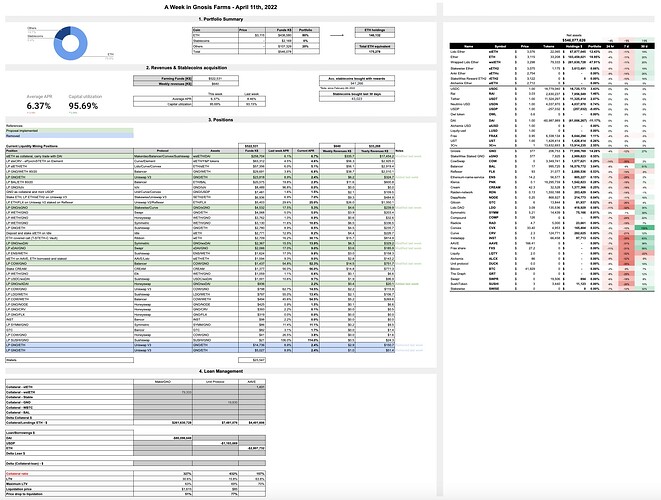
Task: Select the '4. Loan Management' section header
Action: click(x=220, y=371)
